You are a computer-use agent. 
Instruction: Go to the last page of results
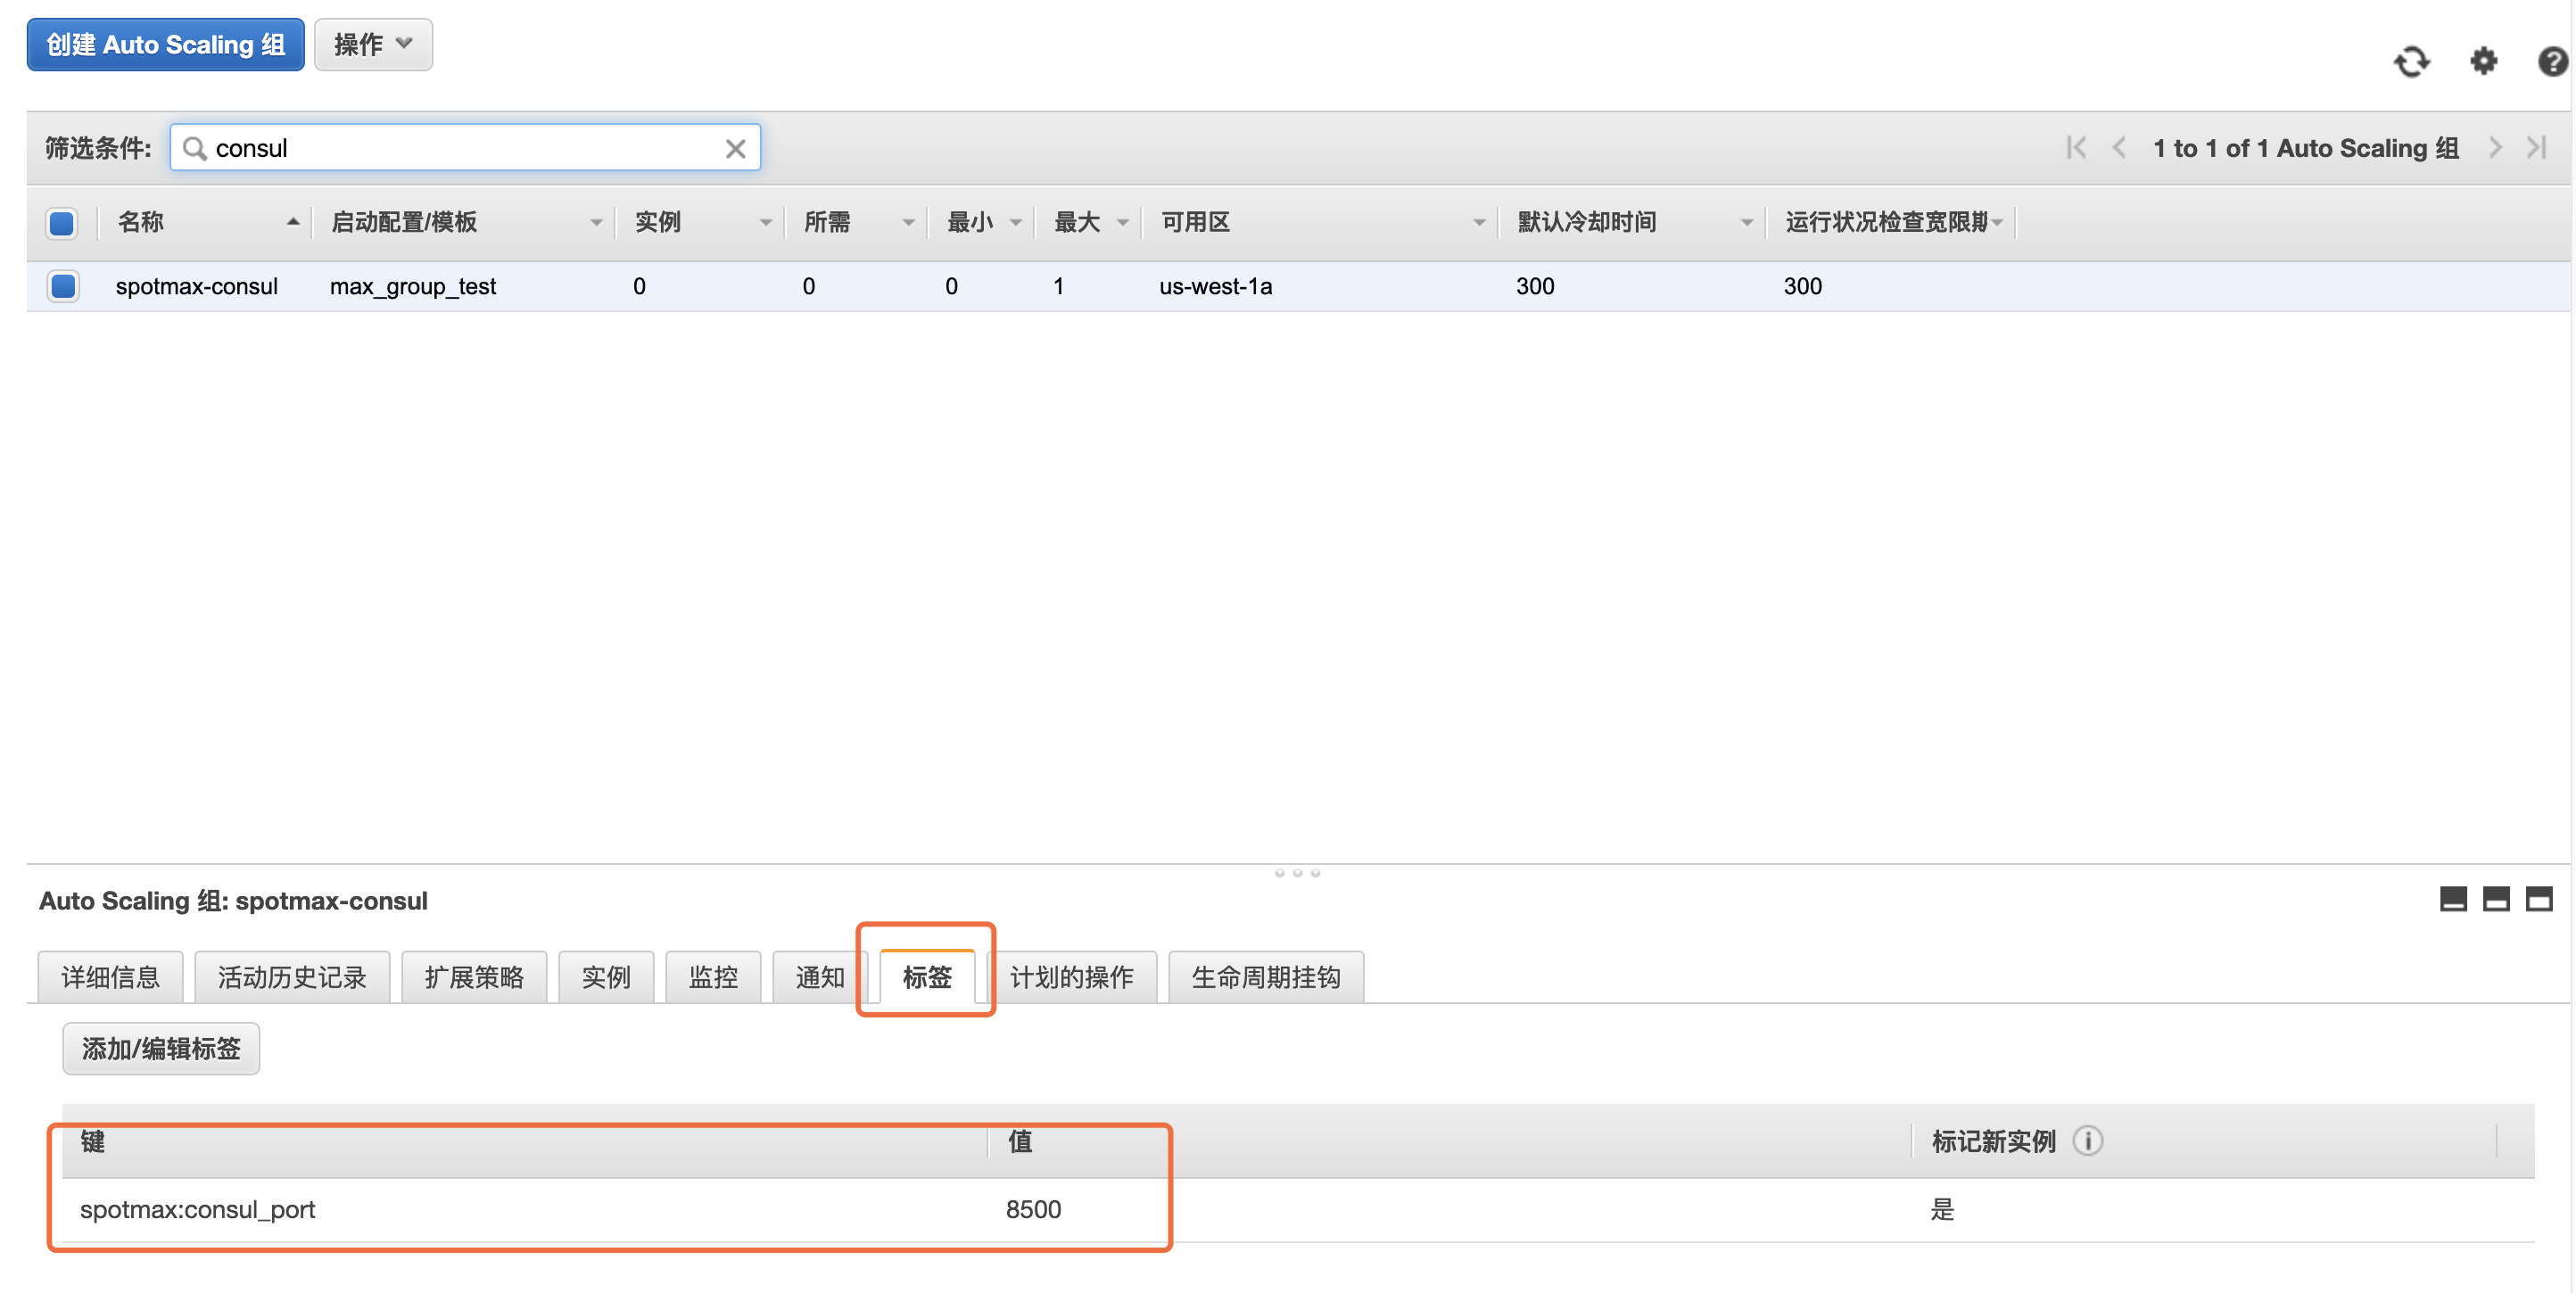coord(2536,148)
